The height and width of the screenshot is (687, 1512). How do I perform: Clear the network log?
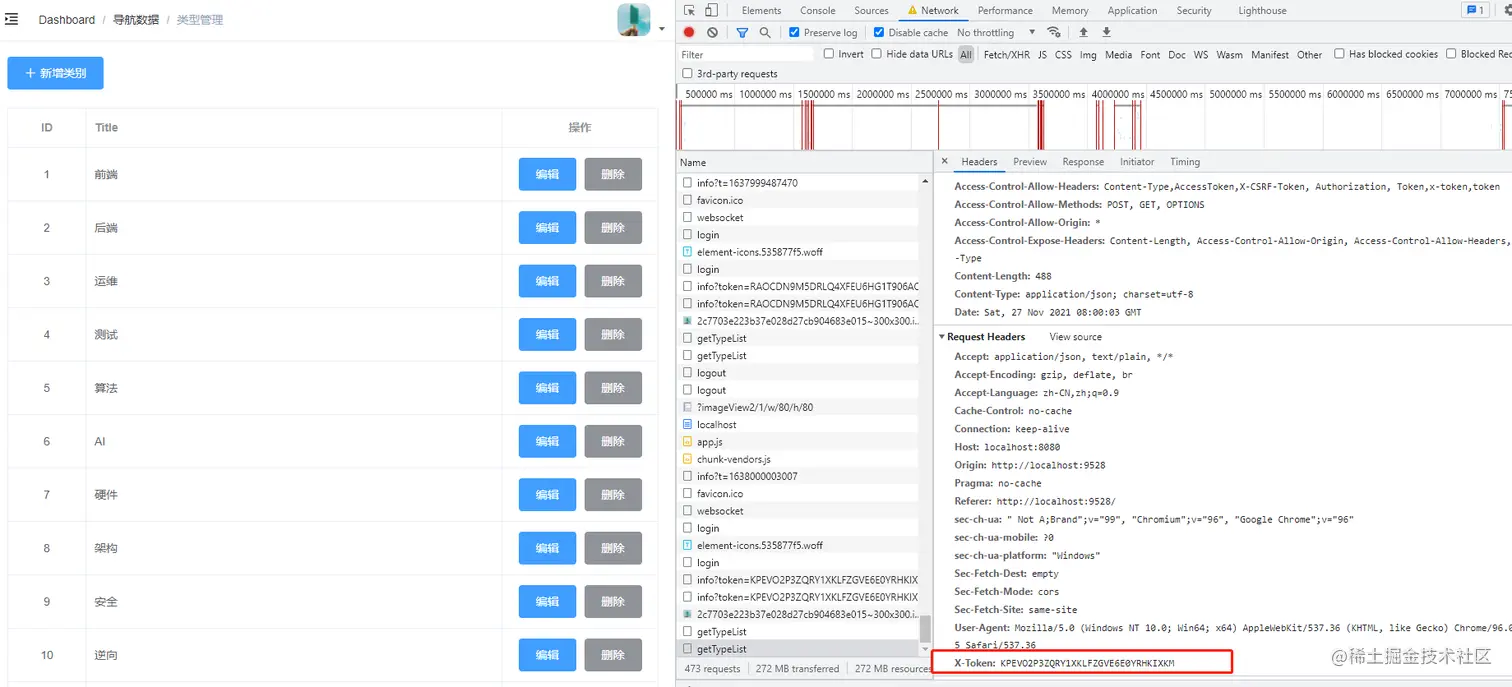point(712,32)
